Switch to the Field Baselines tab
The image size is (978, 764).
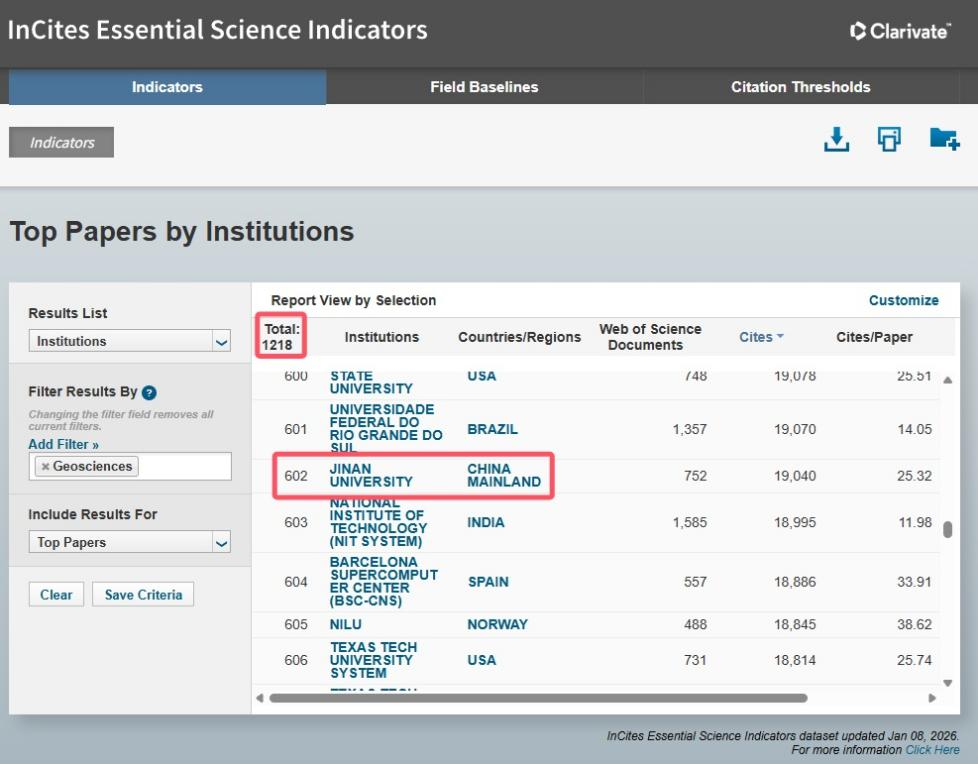tap(484, 87)
